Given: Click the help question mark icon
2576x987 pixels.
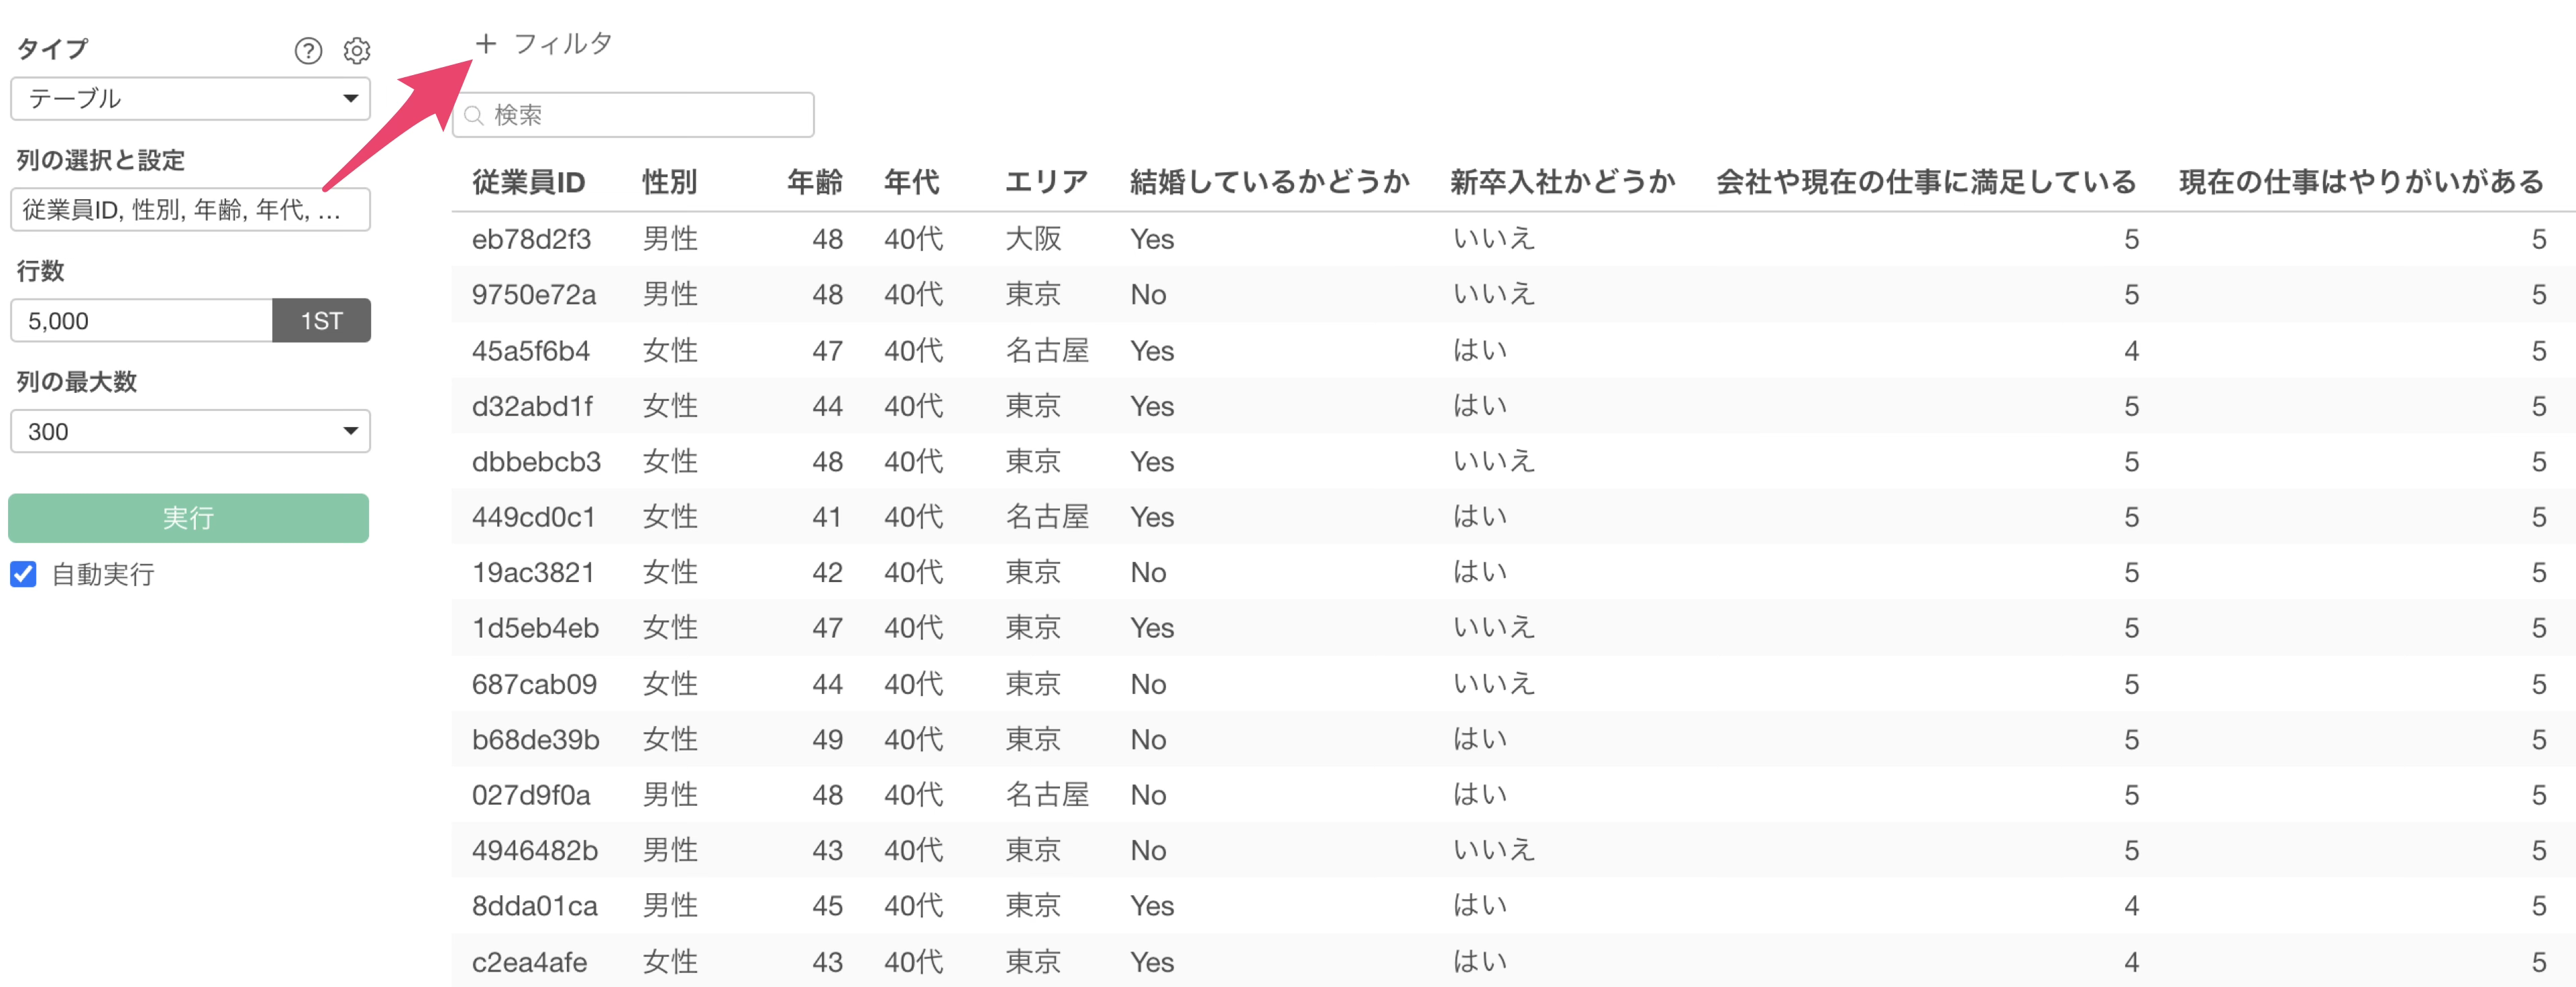Looking at the screenshot, I should pos(308,51).
